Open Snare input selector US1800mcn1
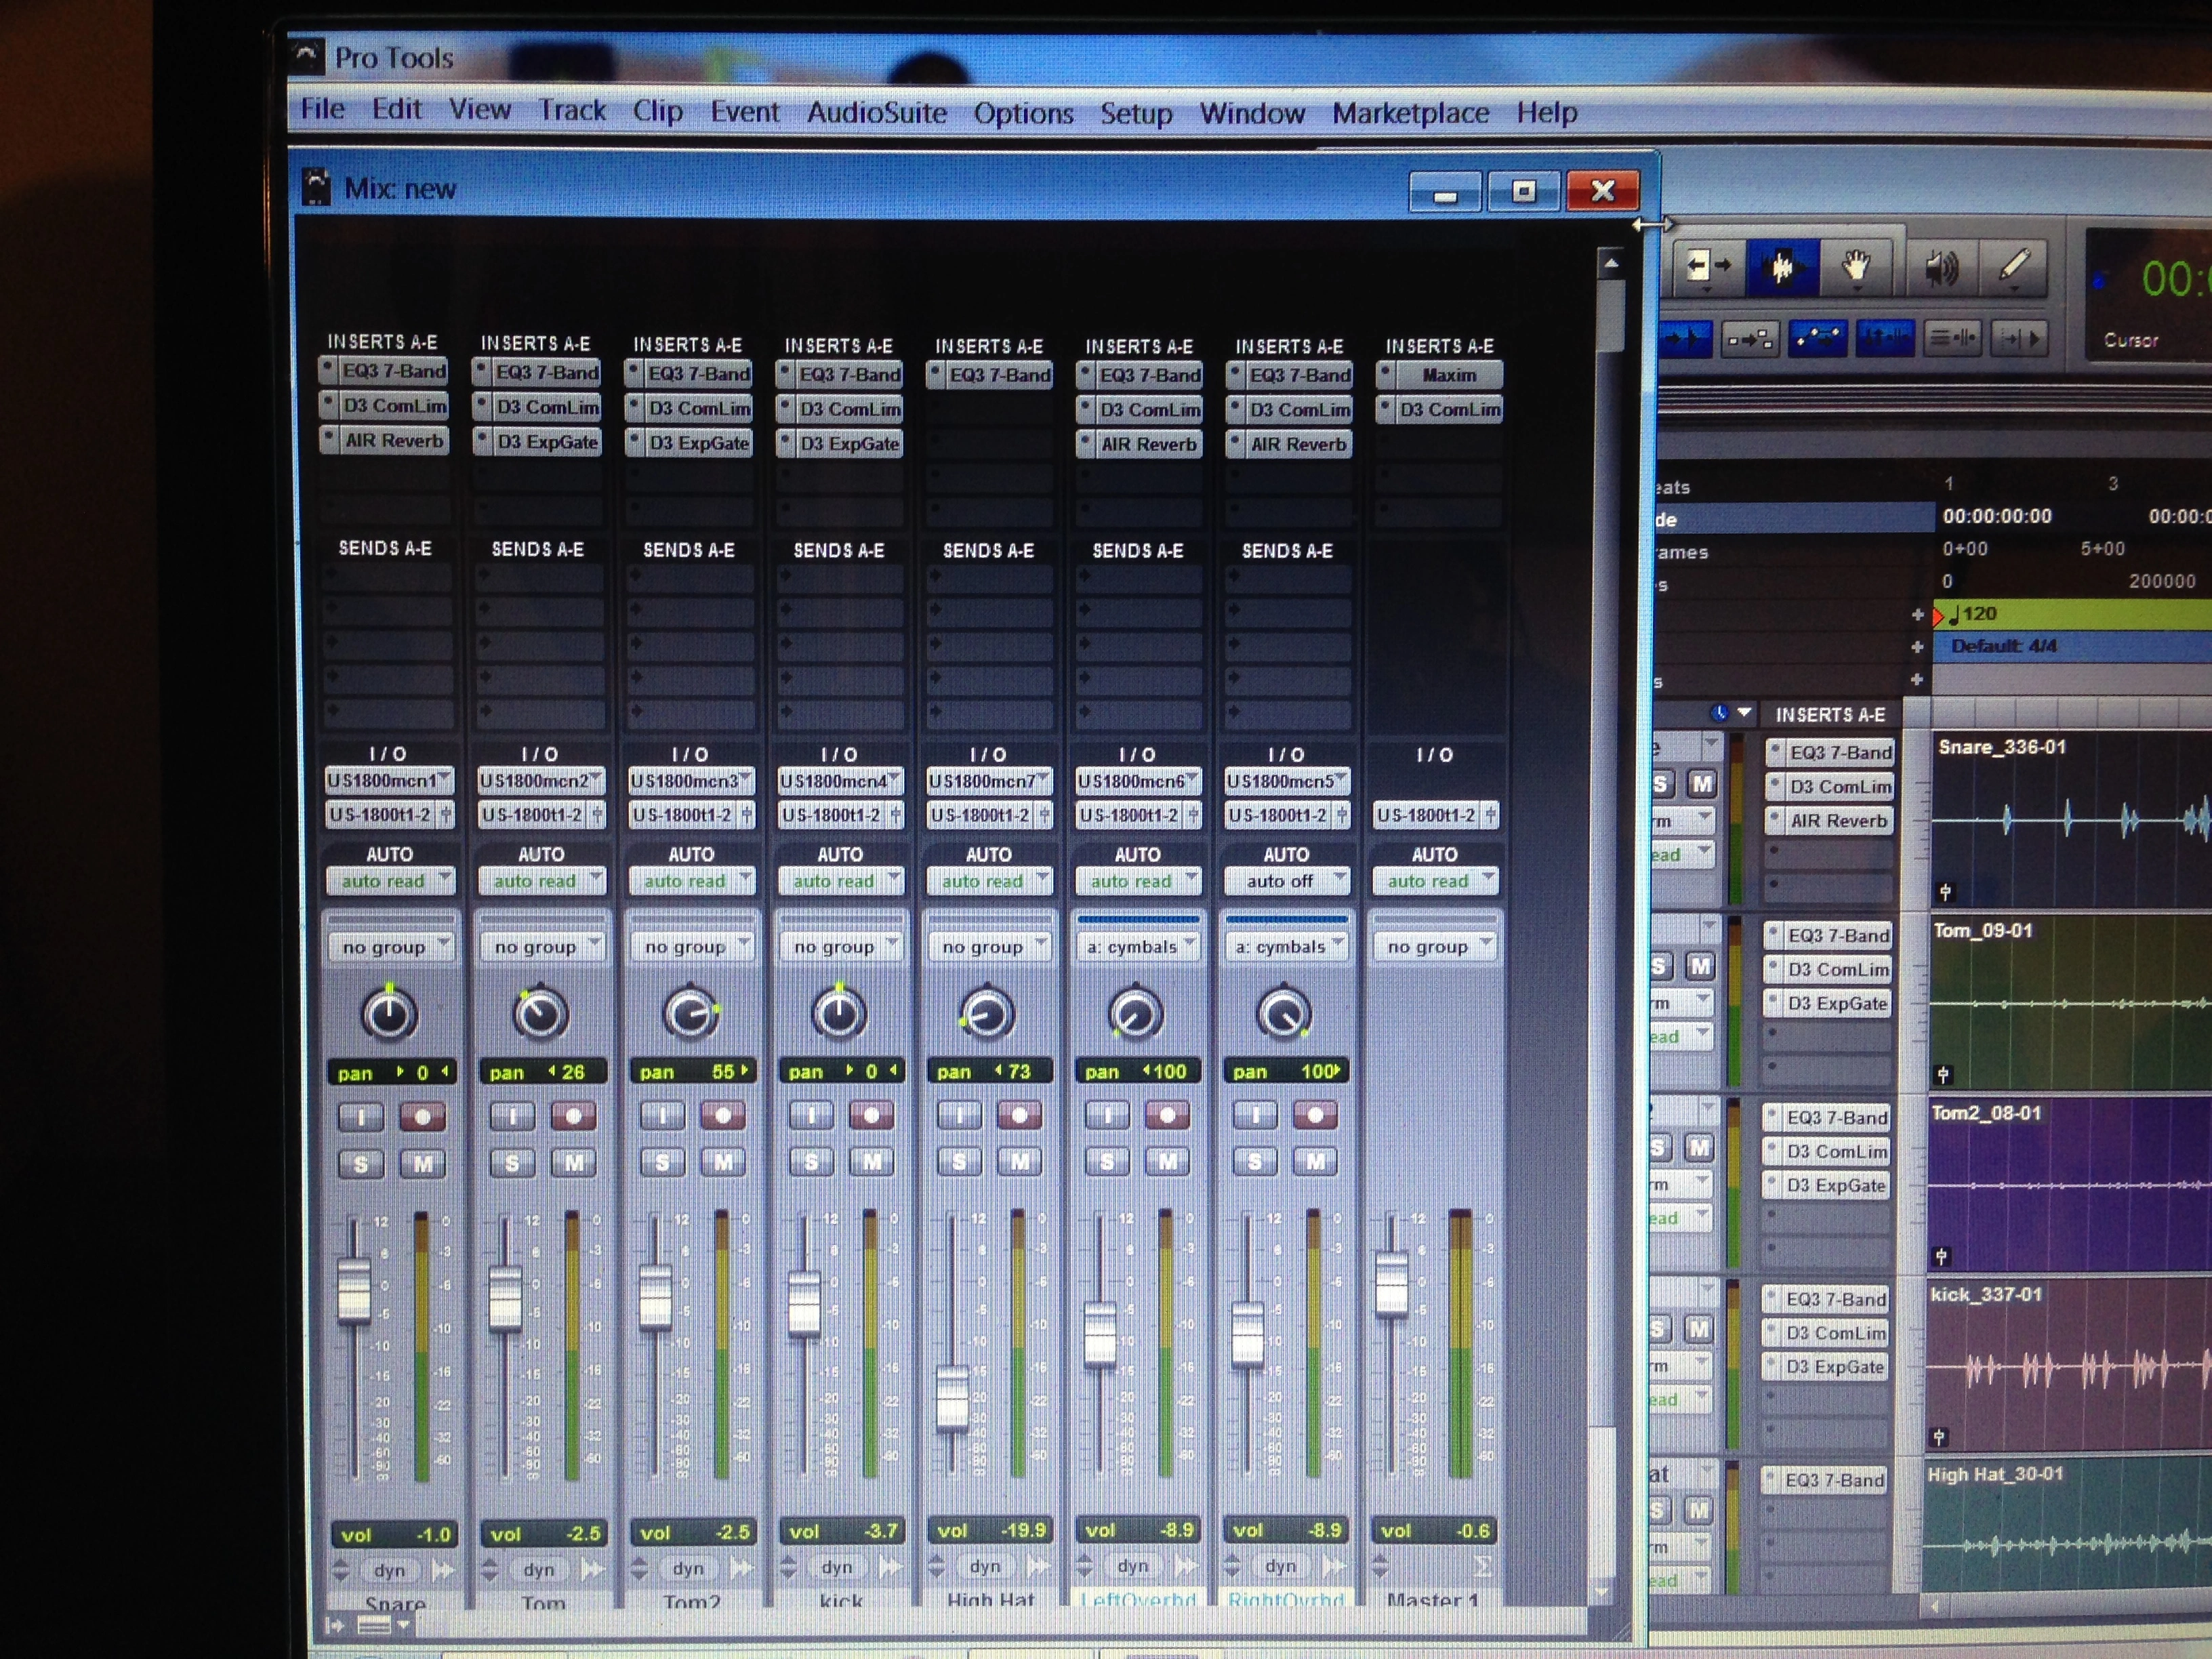This screenshot has width=2212, height=1659. pyautogui.click(x=389, y=780)
